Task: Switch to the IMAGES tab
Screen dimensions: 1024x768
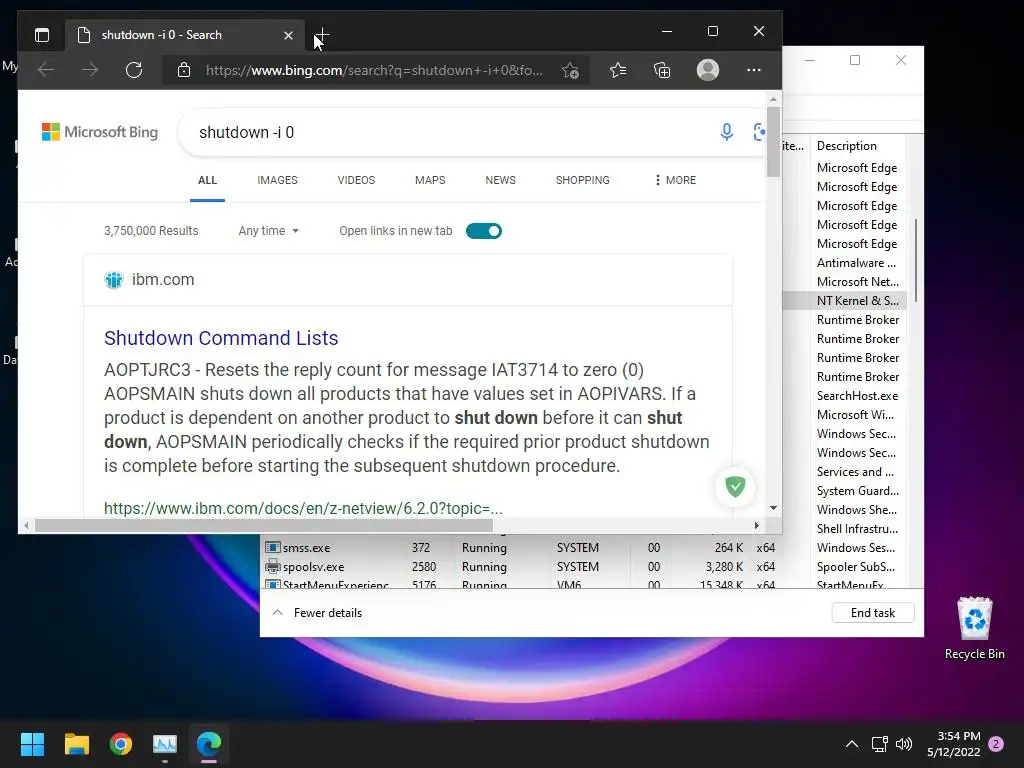Action: coord(277,180)
